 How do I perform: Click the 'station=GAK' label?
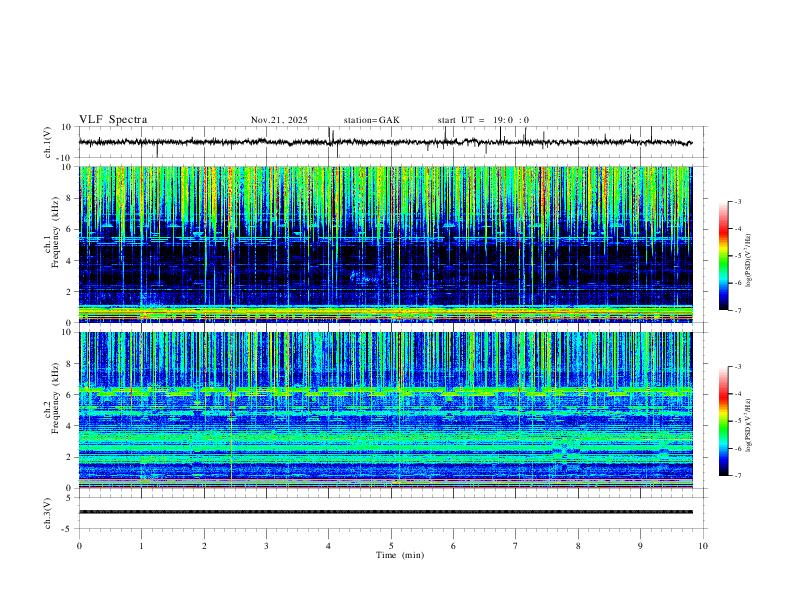point(371,120)
